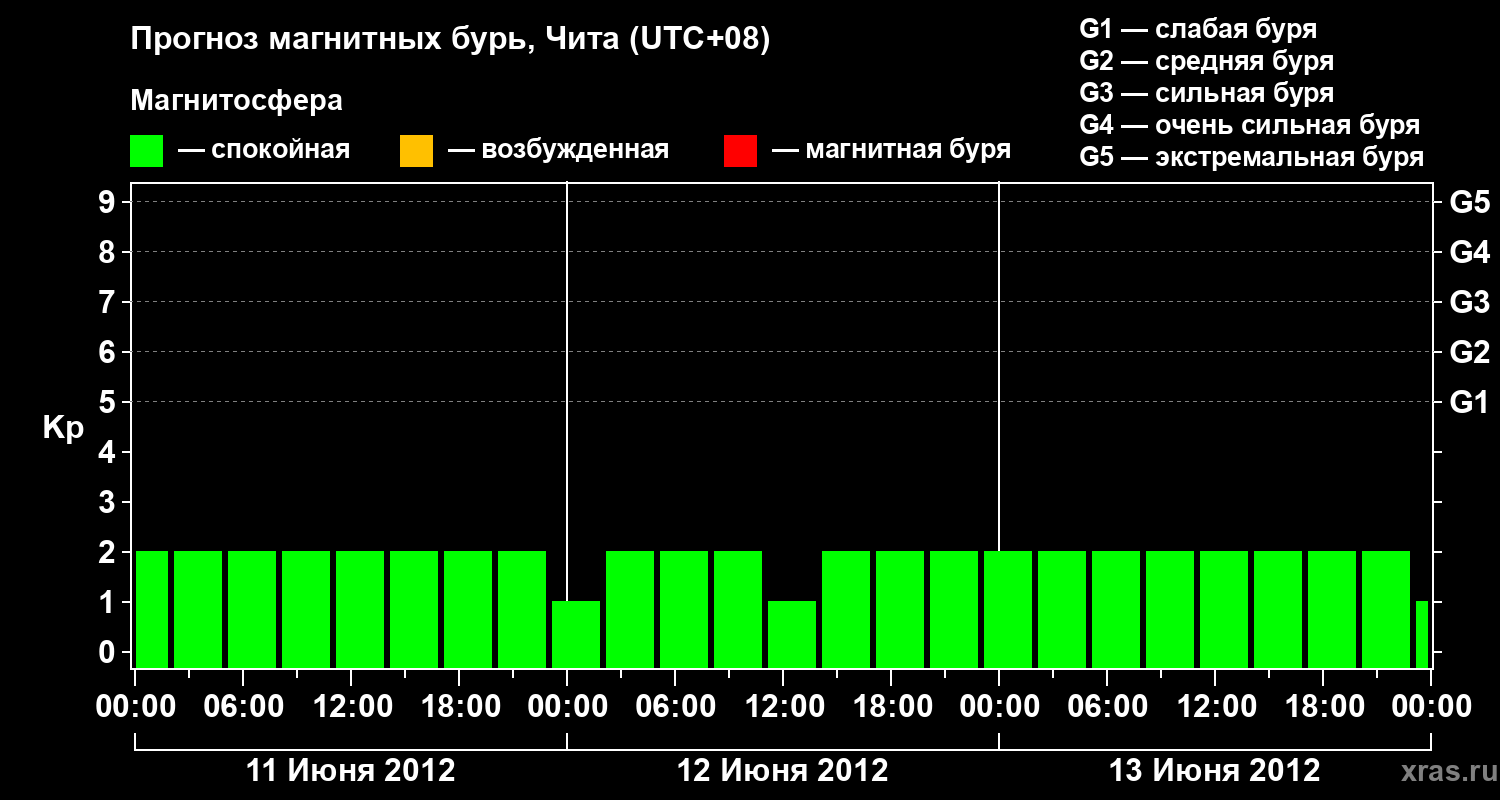Click the short Kp 1 bar starting 12 Июня 00:00
This screenshot has width=1500, height=800.
576,634
